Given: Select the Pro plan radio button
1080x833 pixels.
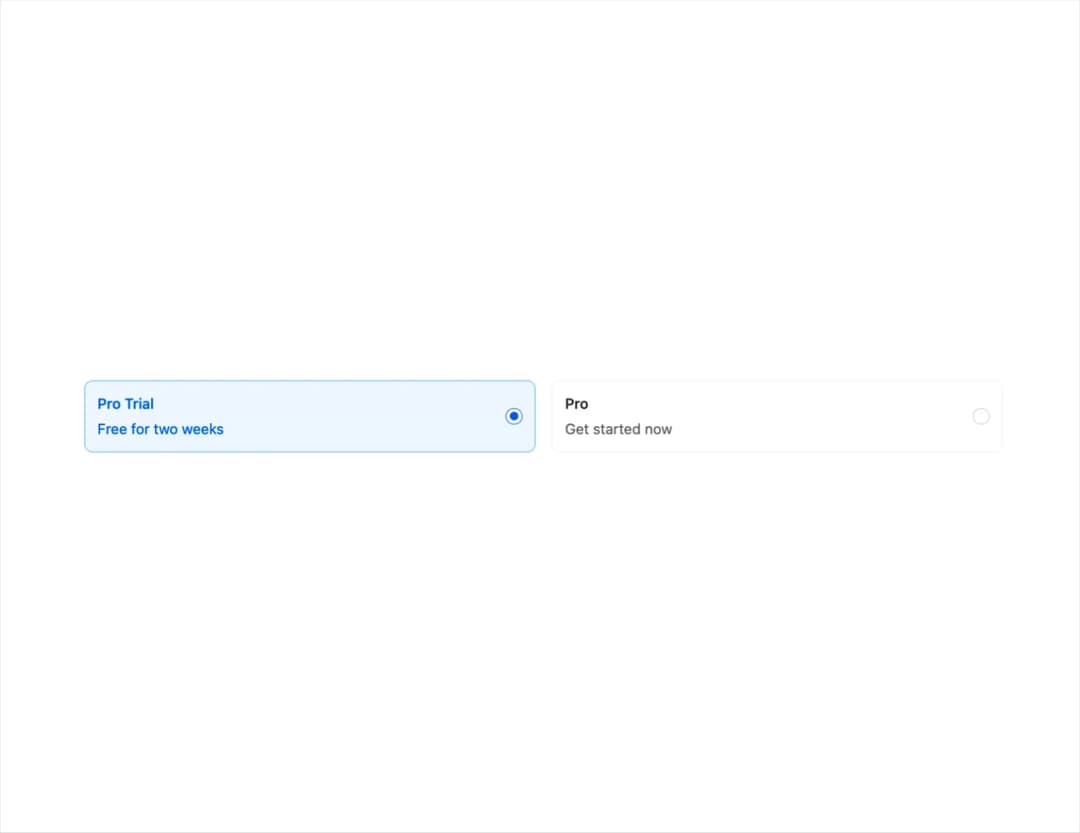Looking at the screenshot, I should 981,416.
